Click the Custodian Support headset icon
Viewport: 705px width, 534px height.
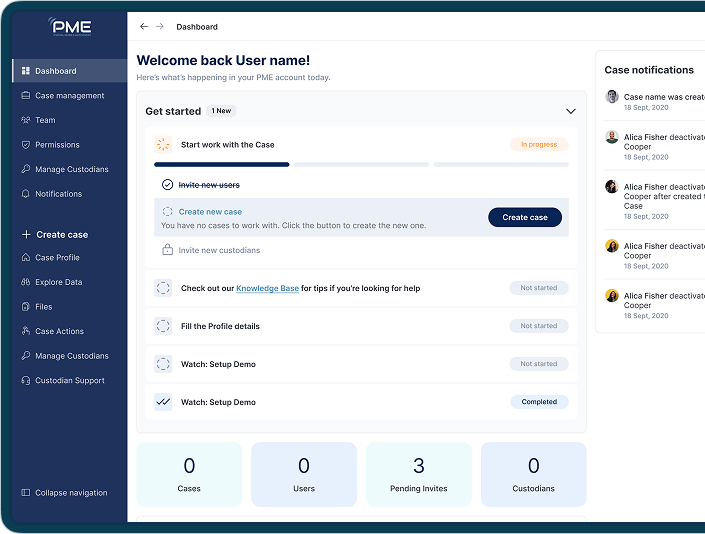click(26, 381)
